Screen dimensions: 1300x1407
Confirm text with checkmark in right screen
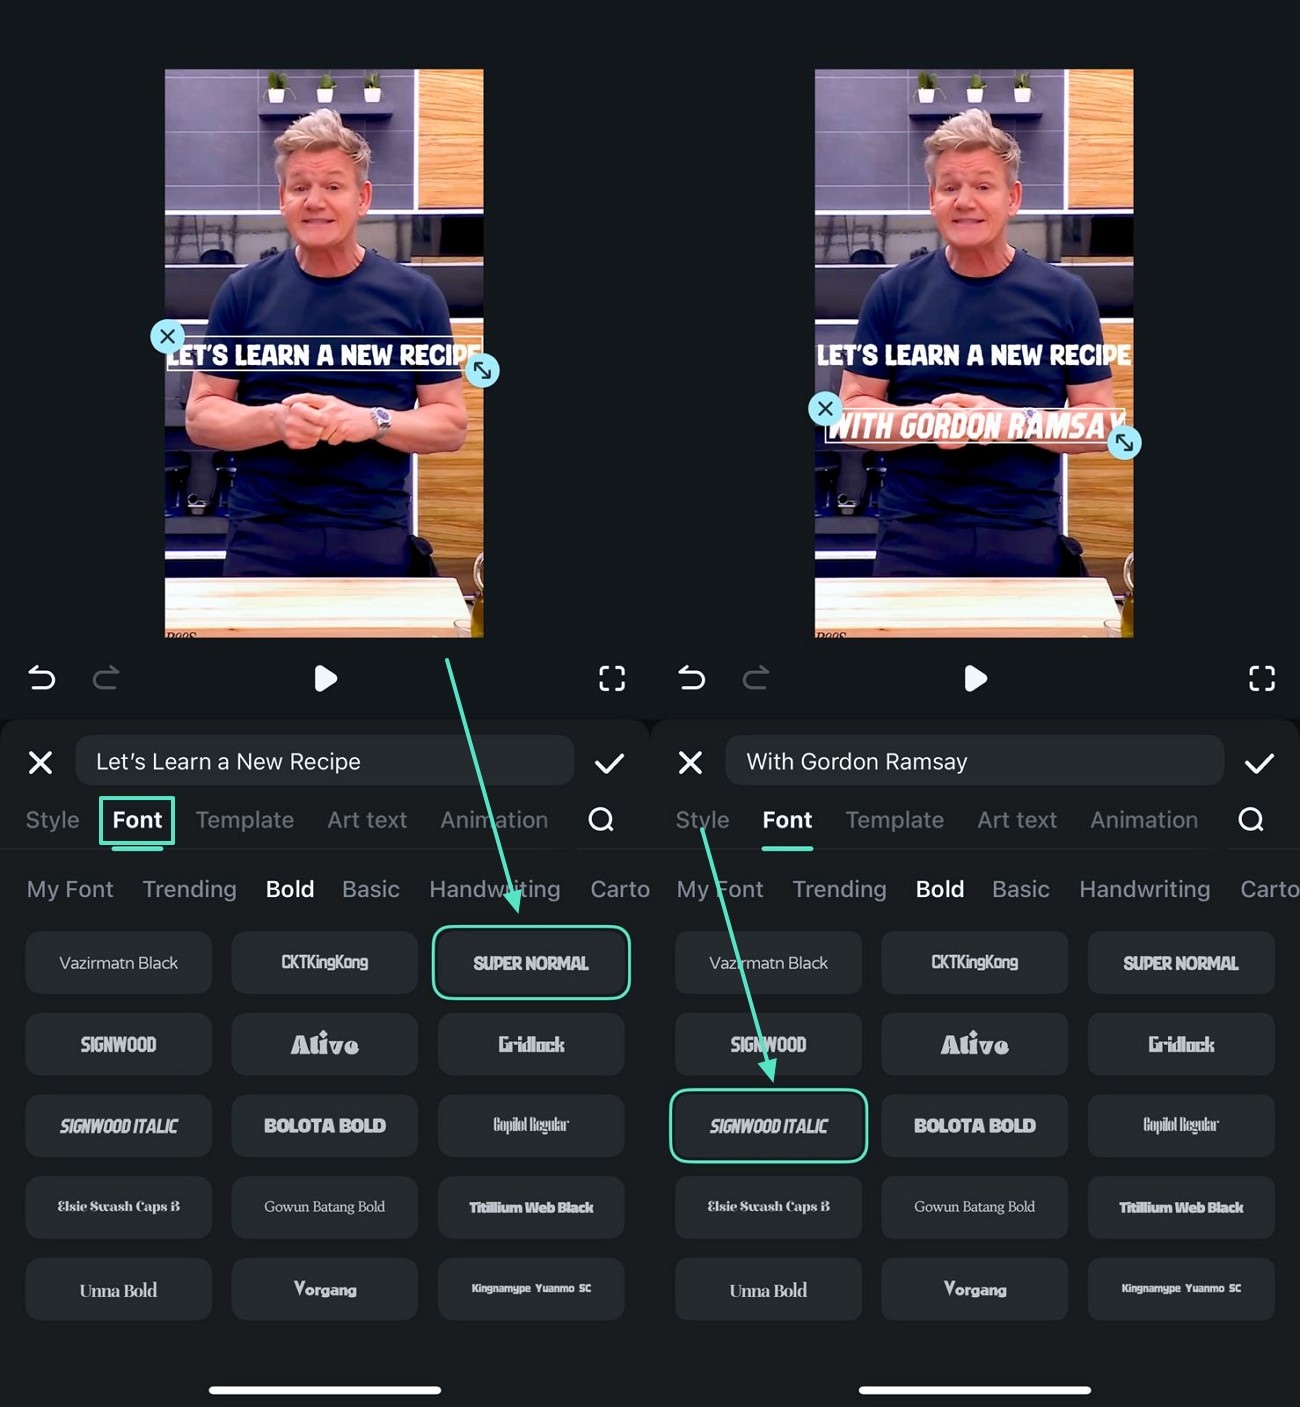[x=1259, y=764]
